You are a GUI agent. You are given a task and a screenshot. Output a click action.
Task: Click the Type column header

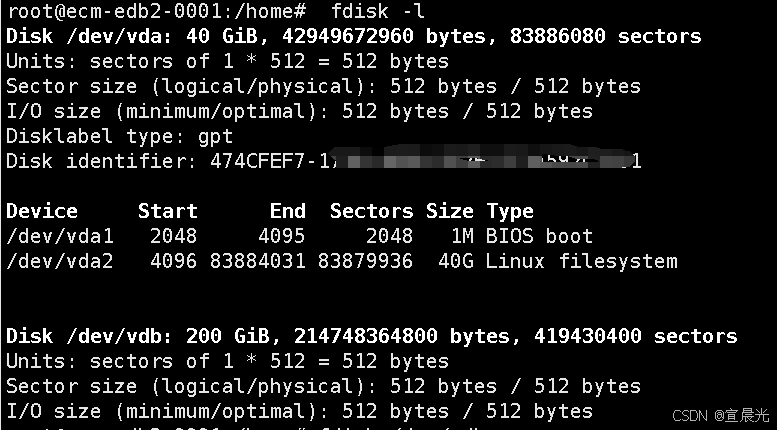510,212
